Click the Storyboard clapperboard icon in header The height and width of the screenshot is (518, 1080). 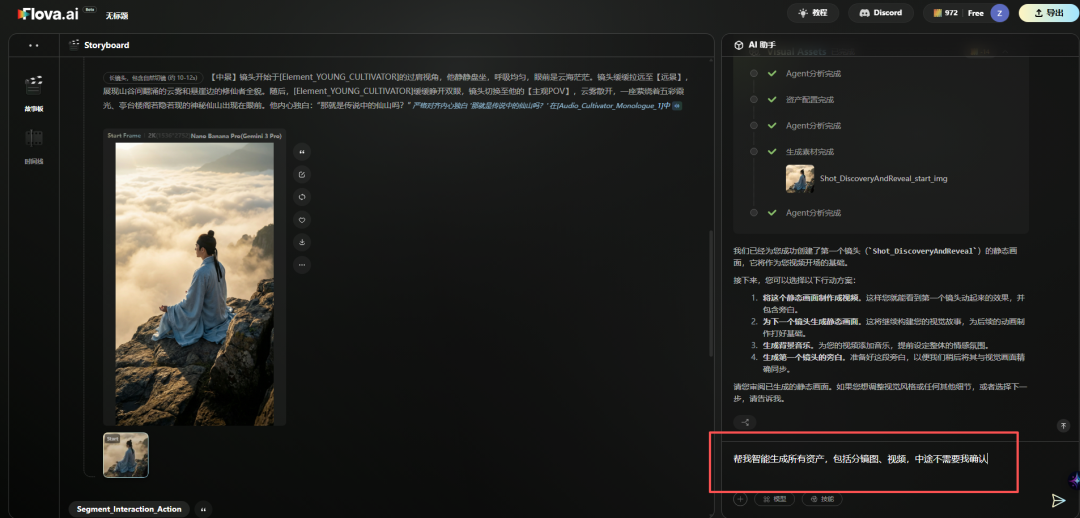click(74, 45)
